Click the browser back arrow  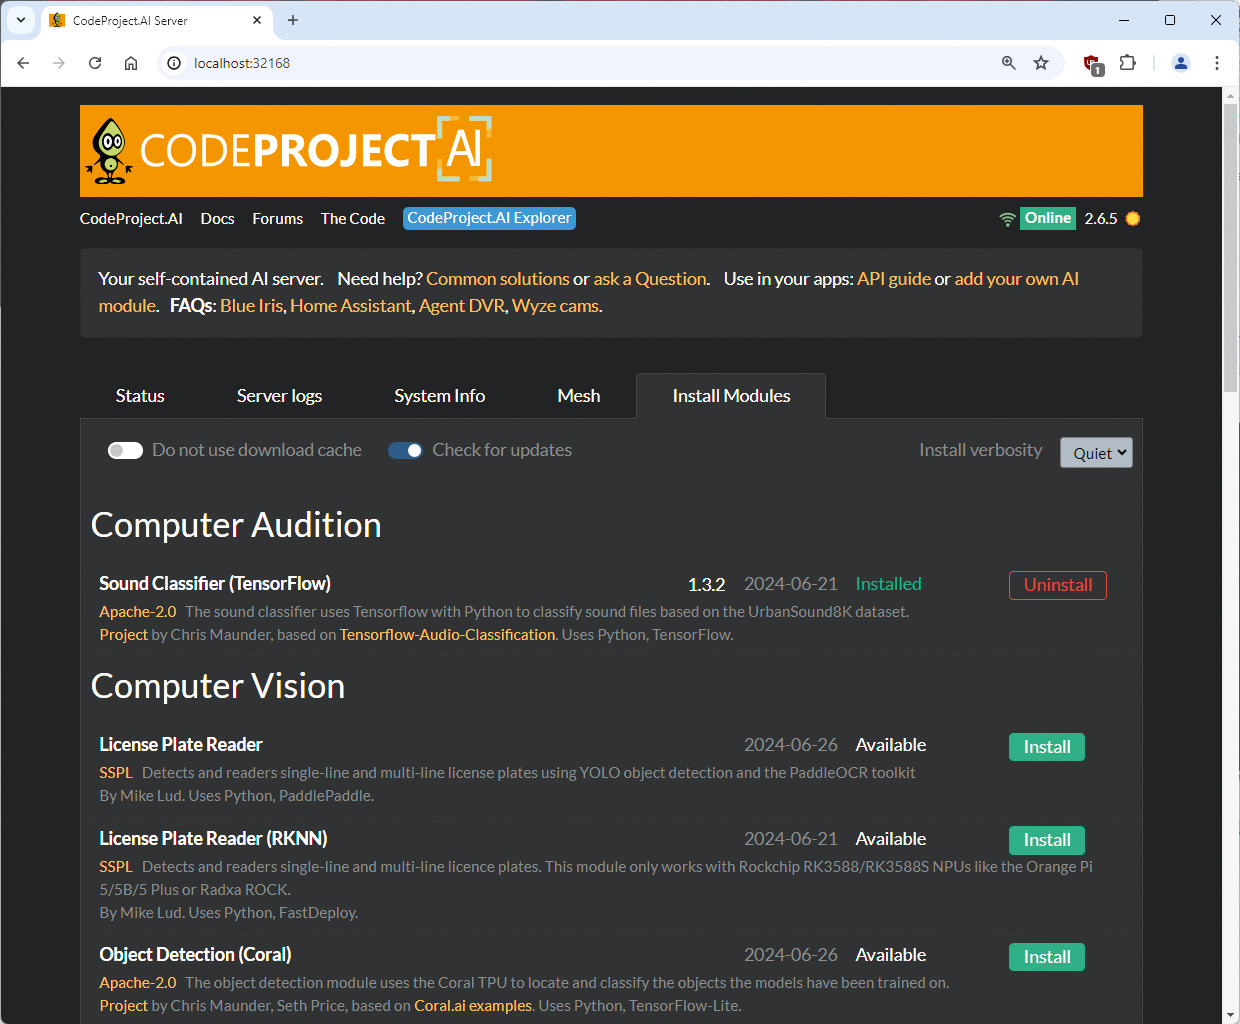[24, 63]
